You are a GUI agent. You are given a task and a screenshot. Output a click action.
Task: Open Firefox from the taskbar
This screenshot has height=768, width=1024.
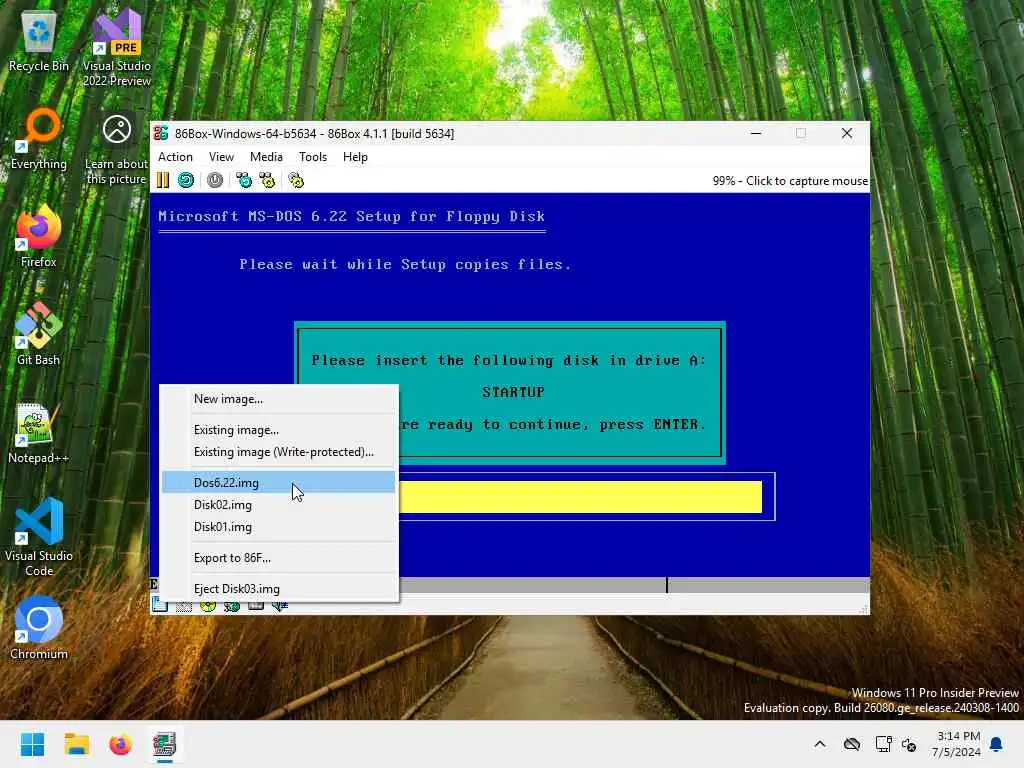click(120, 744)
